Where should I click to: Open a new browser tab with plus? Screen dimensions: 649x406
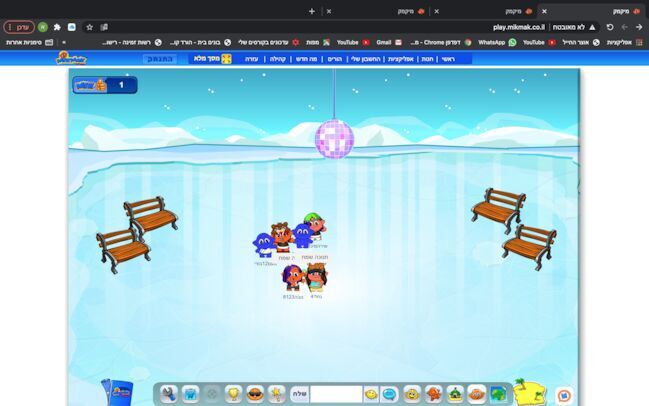click(312, 11)
